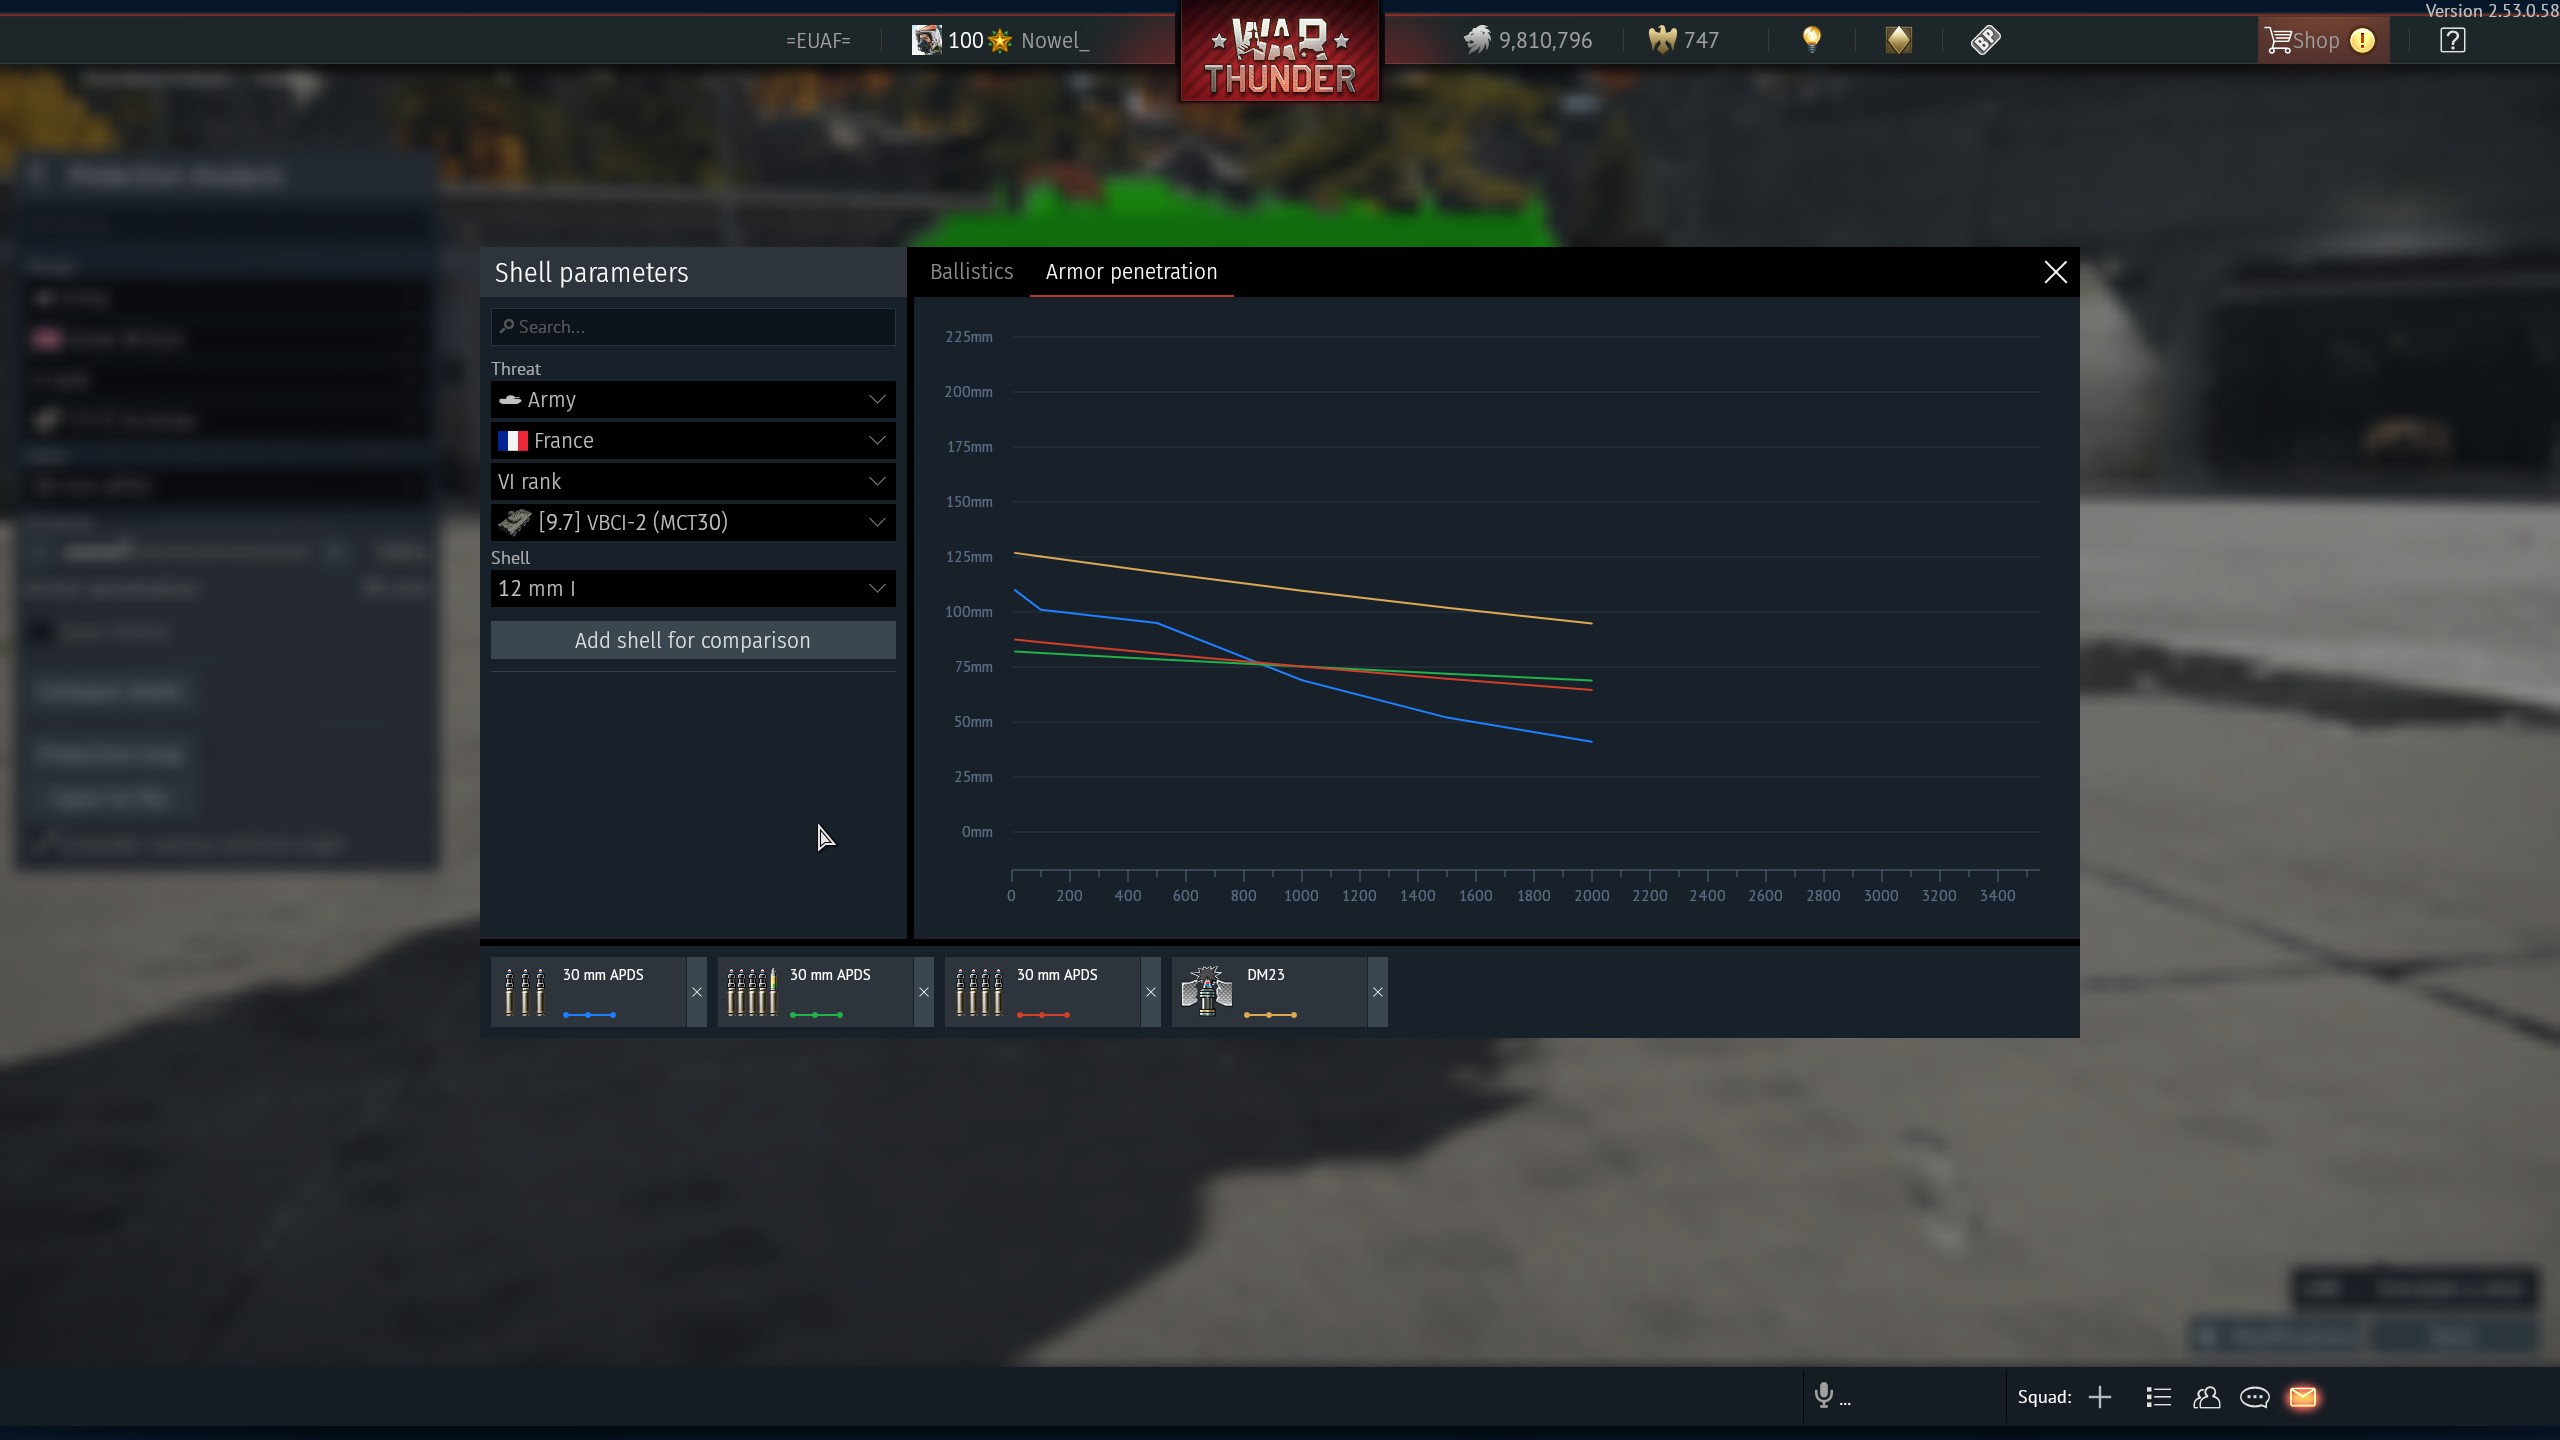
Task: Remove the green 30 mm APDS shell
Action: [924, 992]
